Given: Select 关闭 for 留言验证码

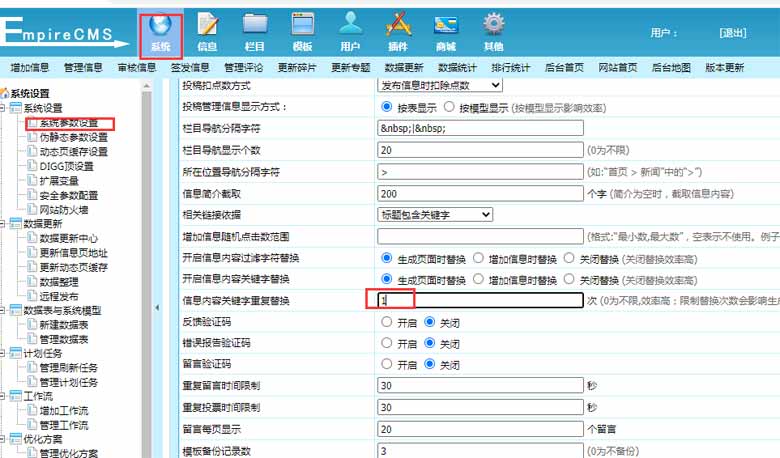Looking at the screenshot, I should (x=430, y=364).
